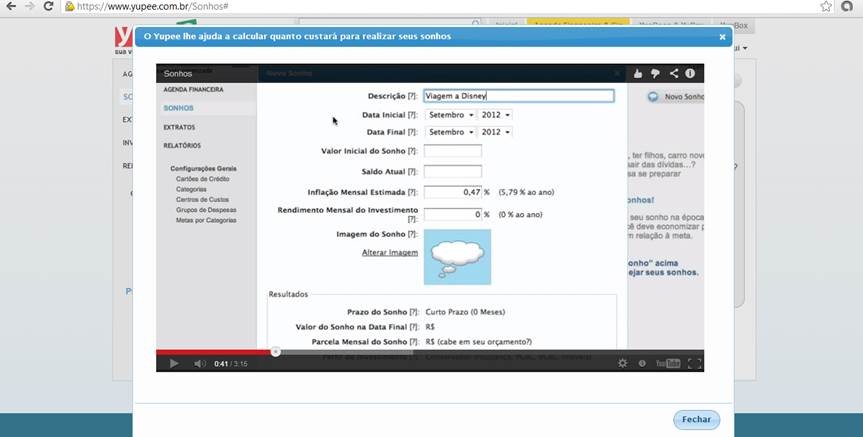Like the video with the thumbs up icon
The height and width of the screenshot is (437, 863).
click(x=638, y=73)
